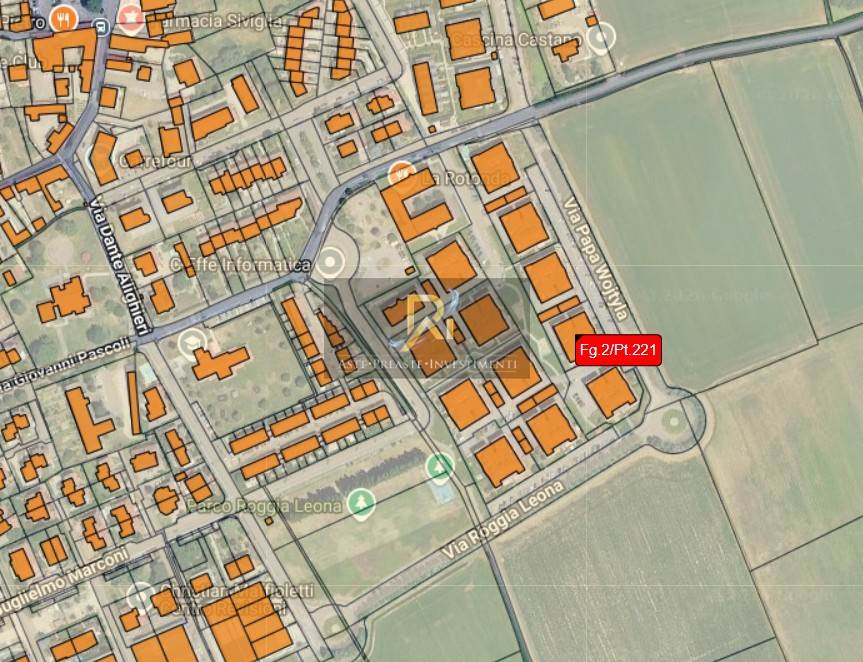
Task: Select the orange building below the Fg.2/Pt.221 label
Action: [x=610, y=393]
